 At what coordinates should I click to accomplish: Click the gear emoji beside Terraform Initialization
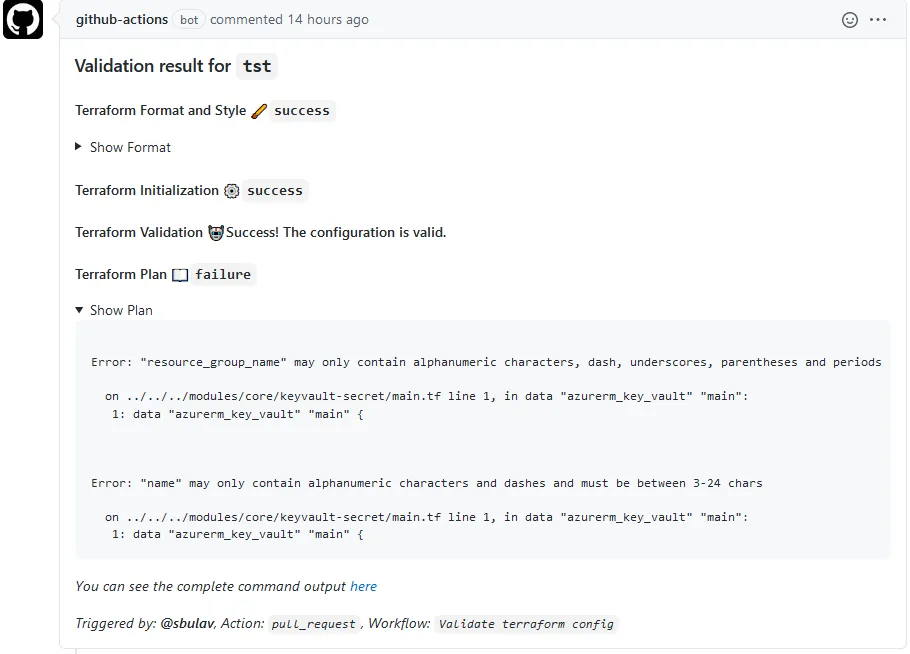(x=231, y=190)
